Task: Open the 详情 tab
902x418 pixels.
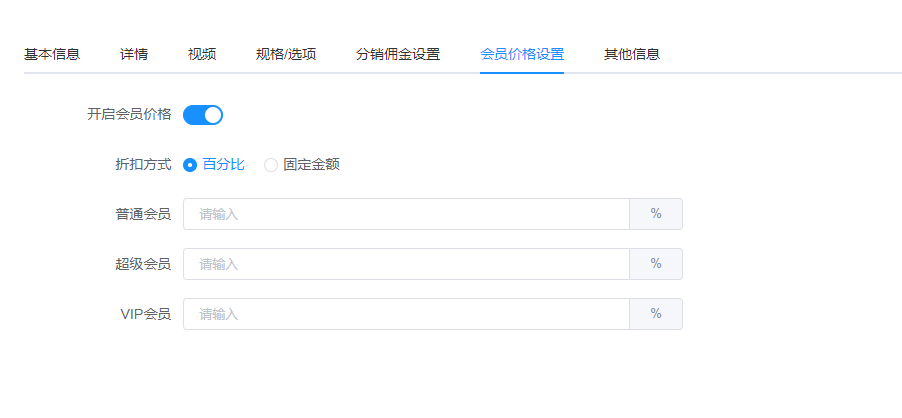Action: tap(134, 55)
